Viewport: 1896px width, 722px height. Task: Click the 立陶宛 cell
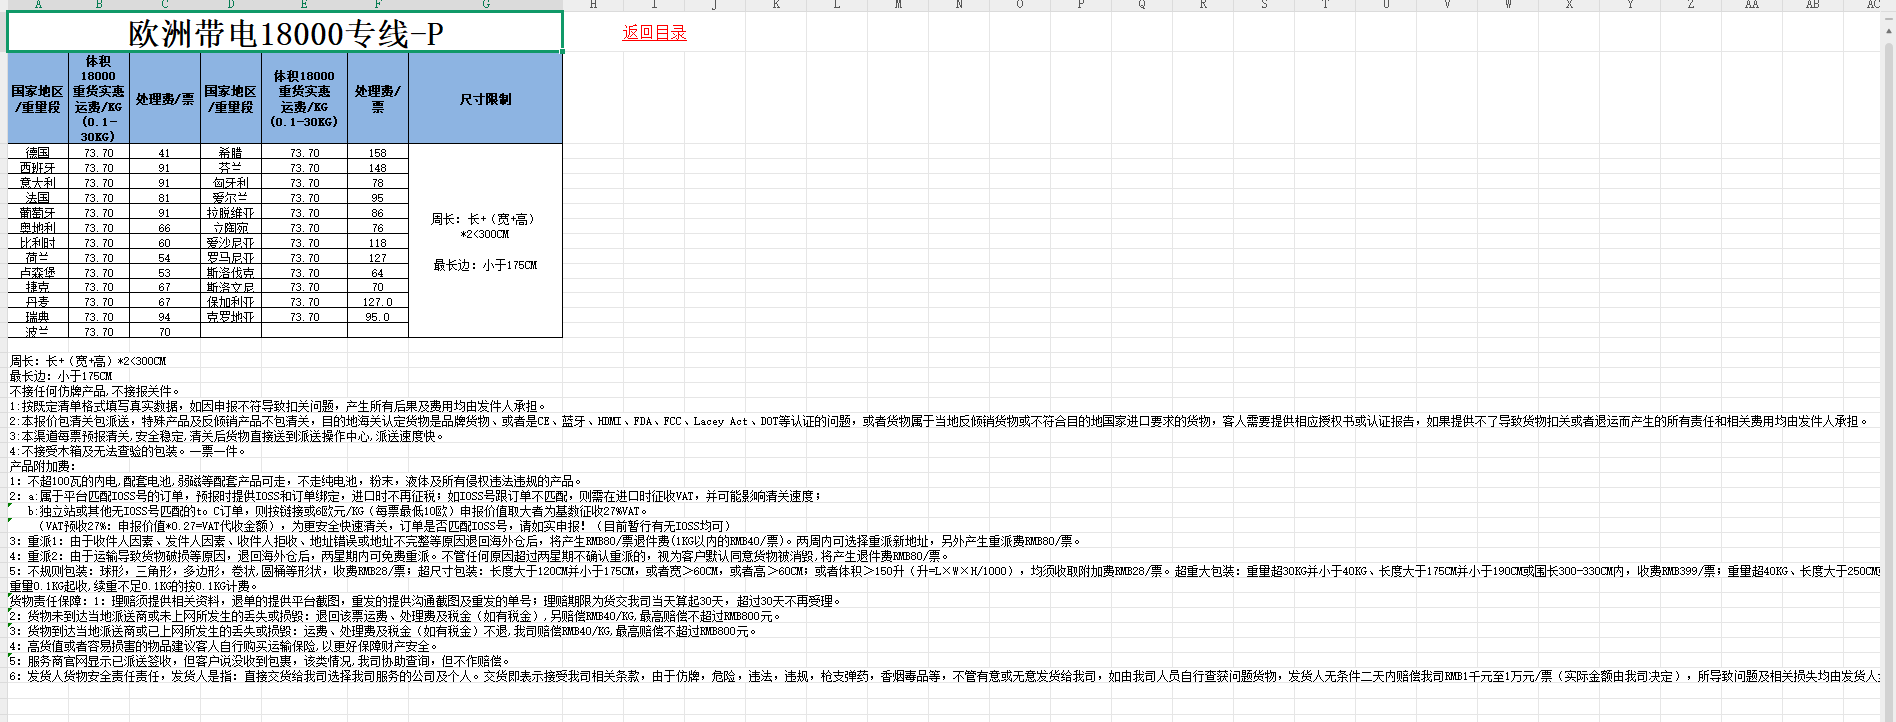click(x=231, y=228)
